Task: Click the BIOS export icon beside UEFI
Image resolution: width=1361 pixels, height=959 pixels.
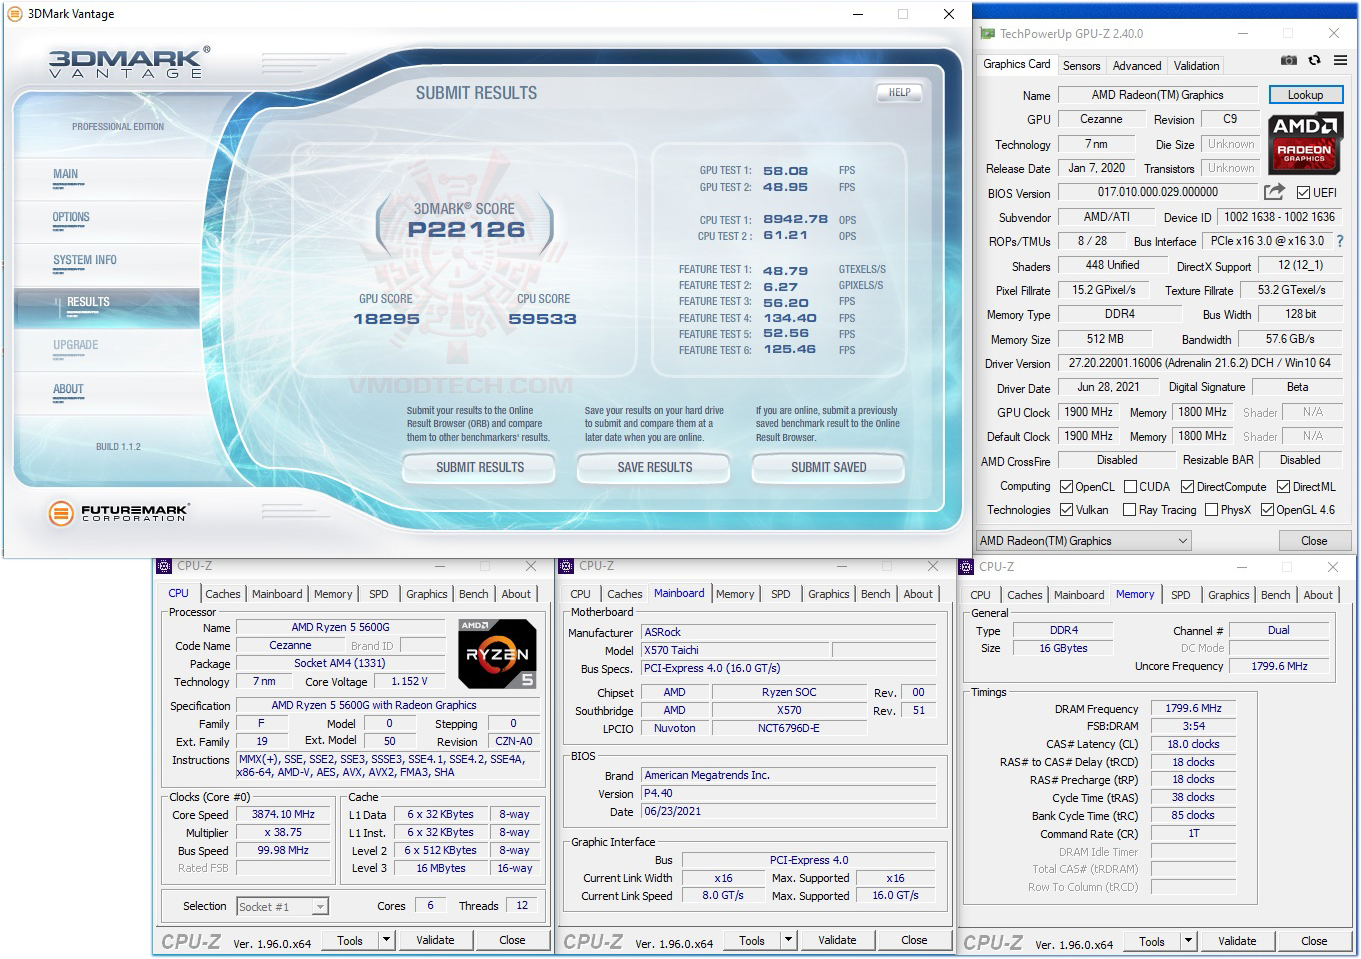Action: click(x=1274, y=192)
